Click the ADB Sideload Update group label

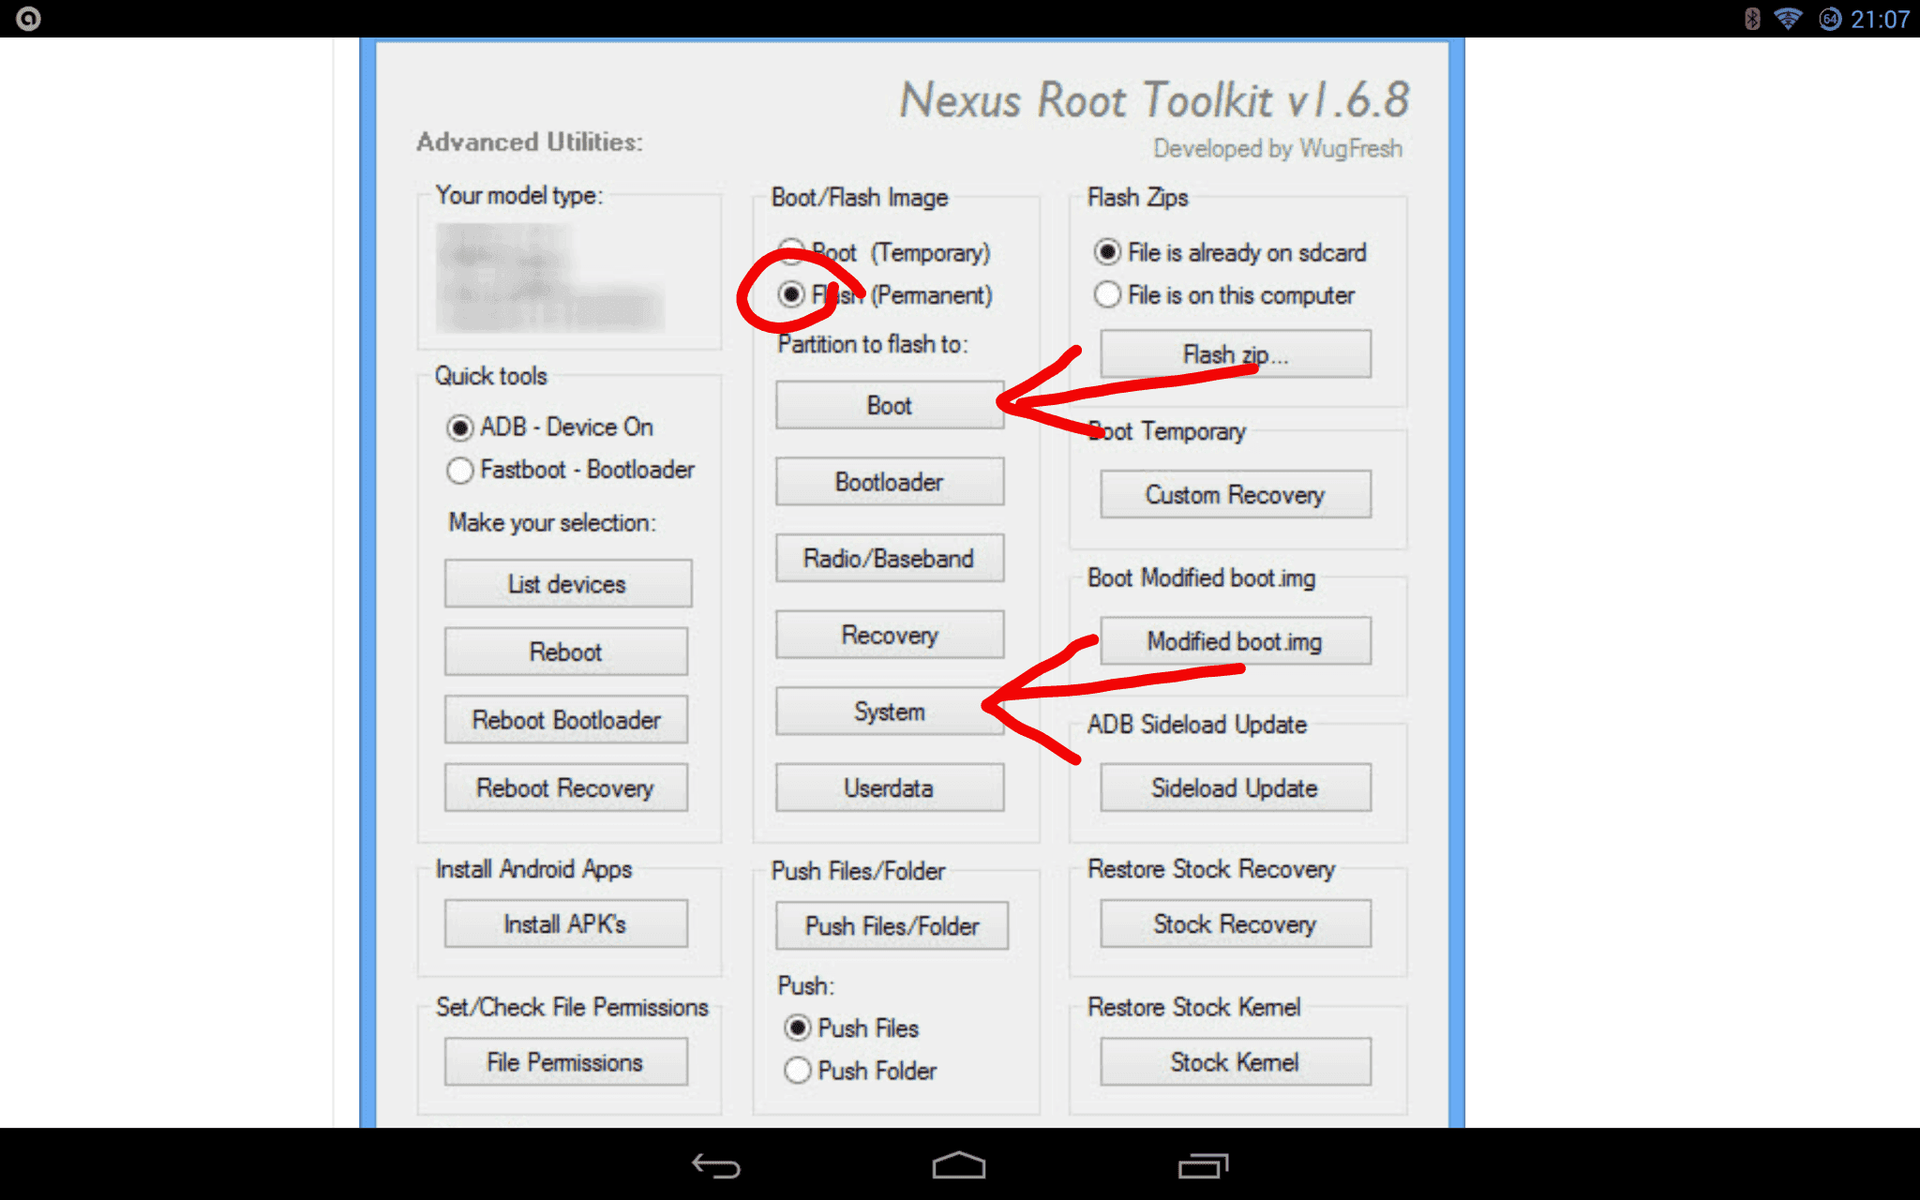point(1197,724)
